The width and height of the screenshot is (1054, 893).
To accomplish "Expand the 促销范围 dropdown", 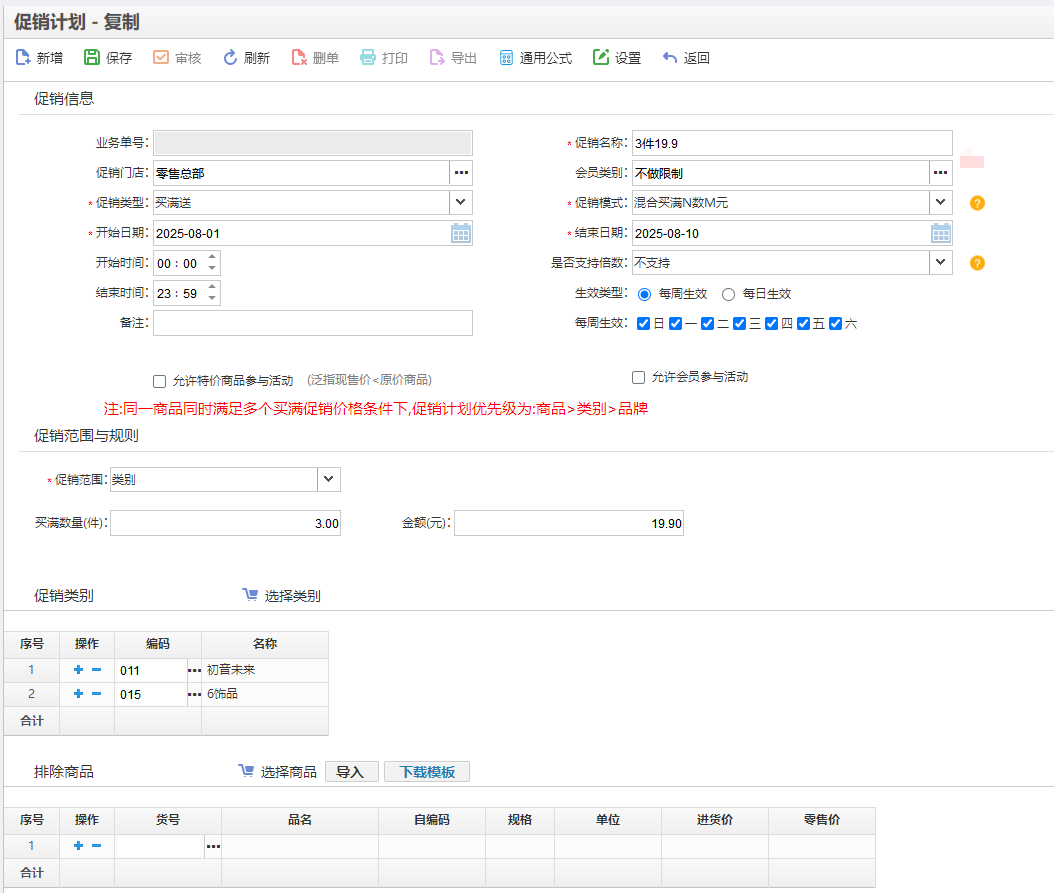I will pyautogui.click(x=329, y=479).
